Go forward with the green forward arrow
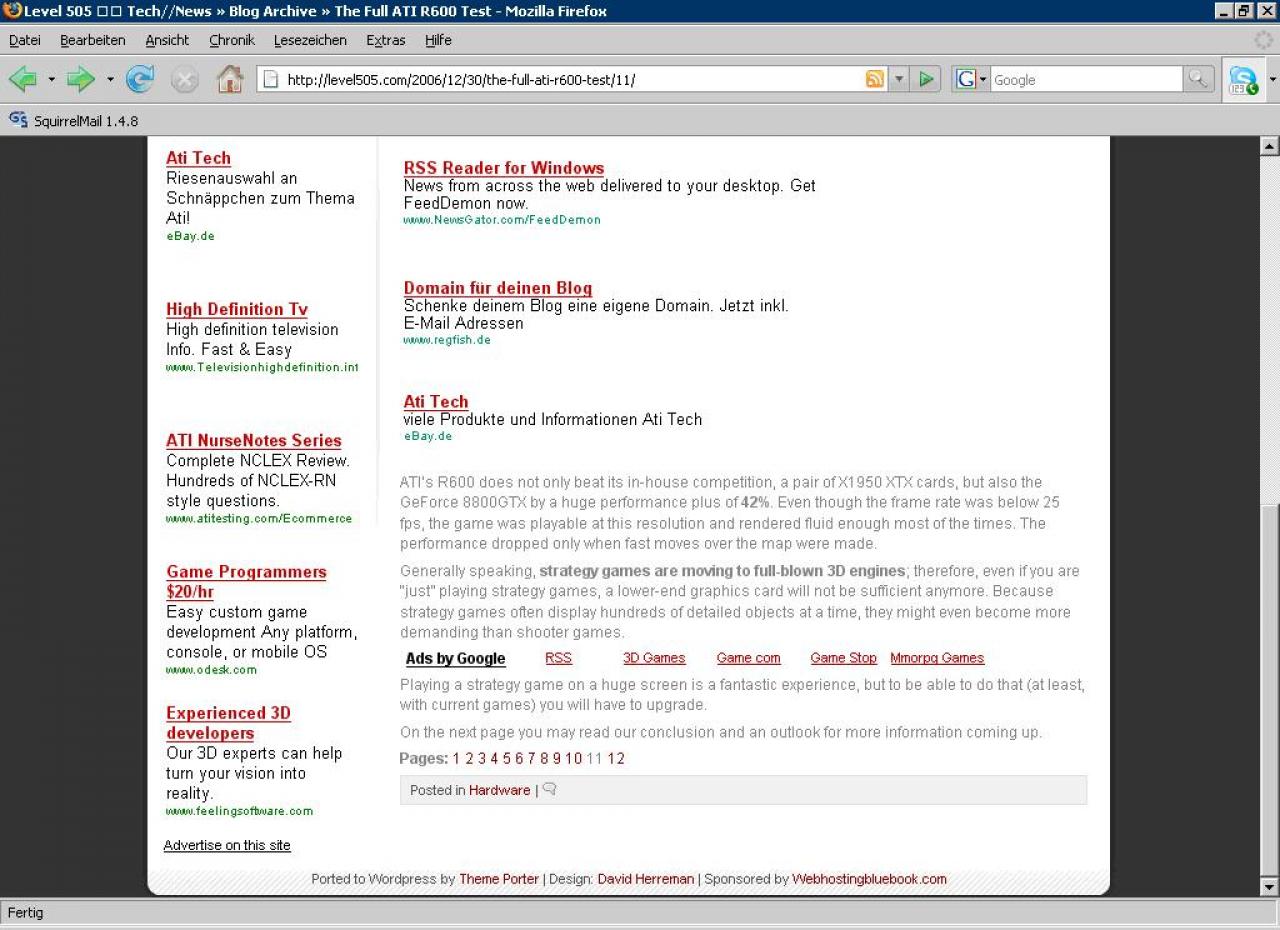The height and width of the screenshot is (930, 1280). (81, 79)
